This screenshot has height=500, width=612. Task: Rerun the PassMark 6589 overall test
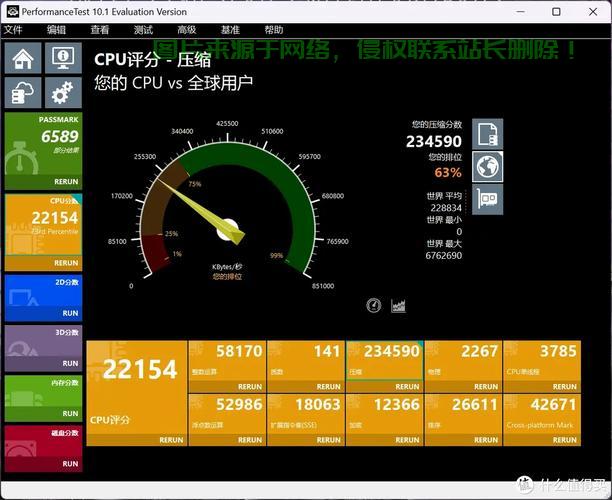(66, 182)
